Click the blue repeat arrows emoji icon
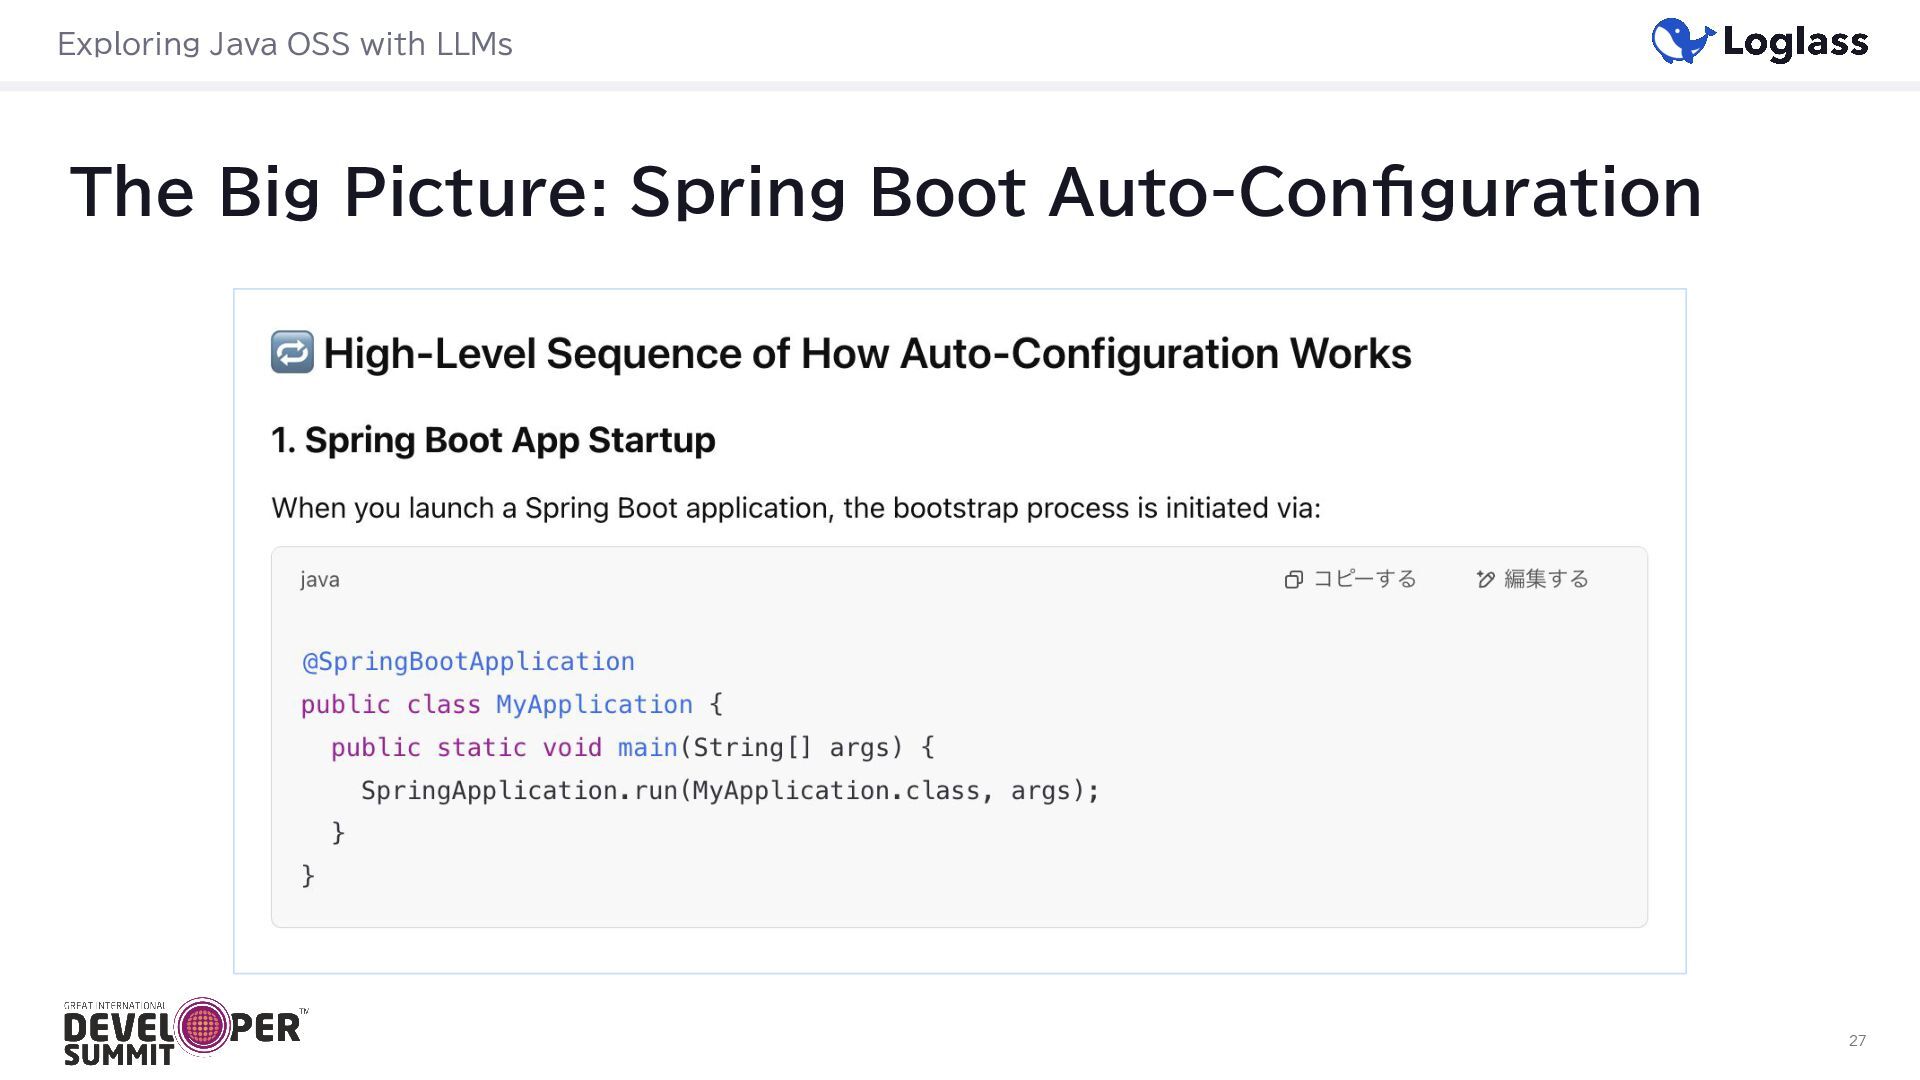 tap(292, 353)
